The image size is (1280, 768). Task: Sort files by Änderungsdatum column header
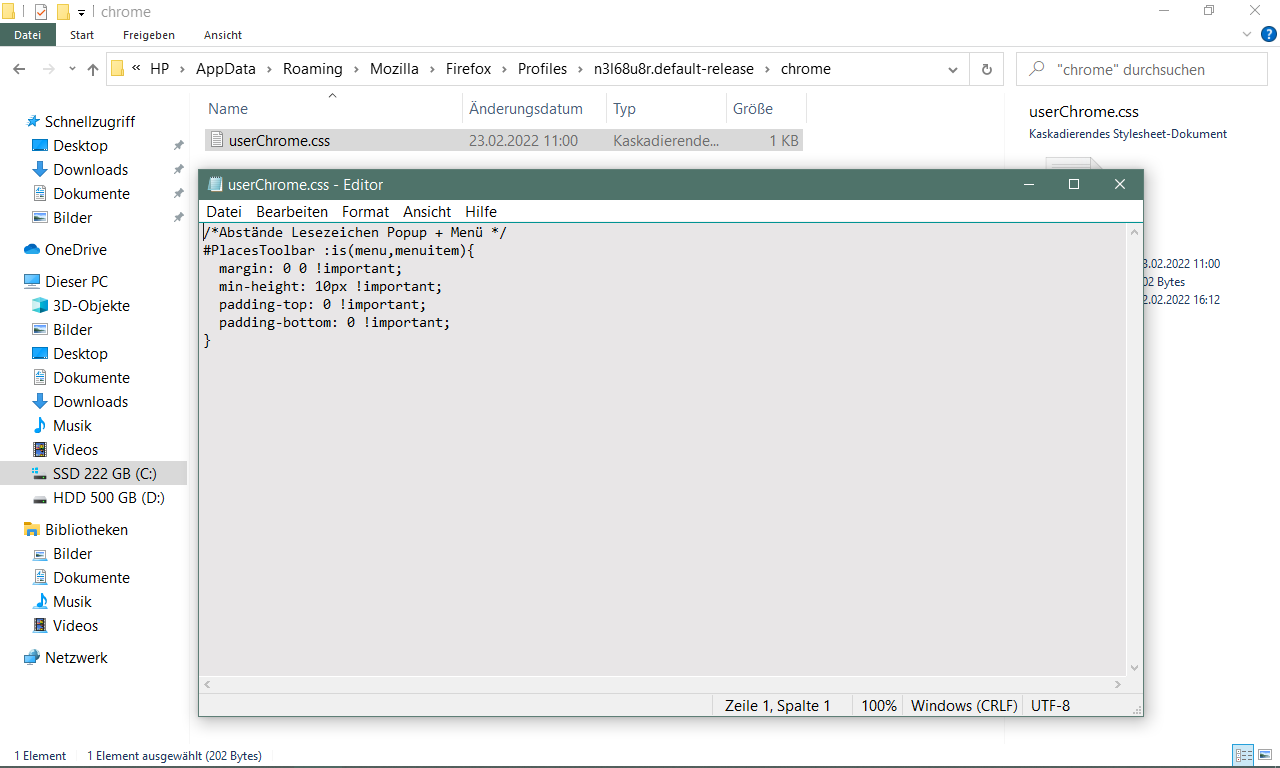tap(526, 109)
